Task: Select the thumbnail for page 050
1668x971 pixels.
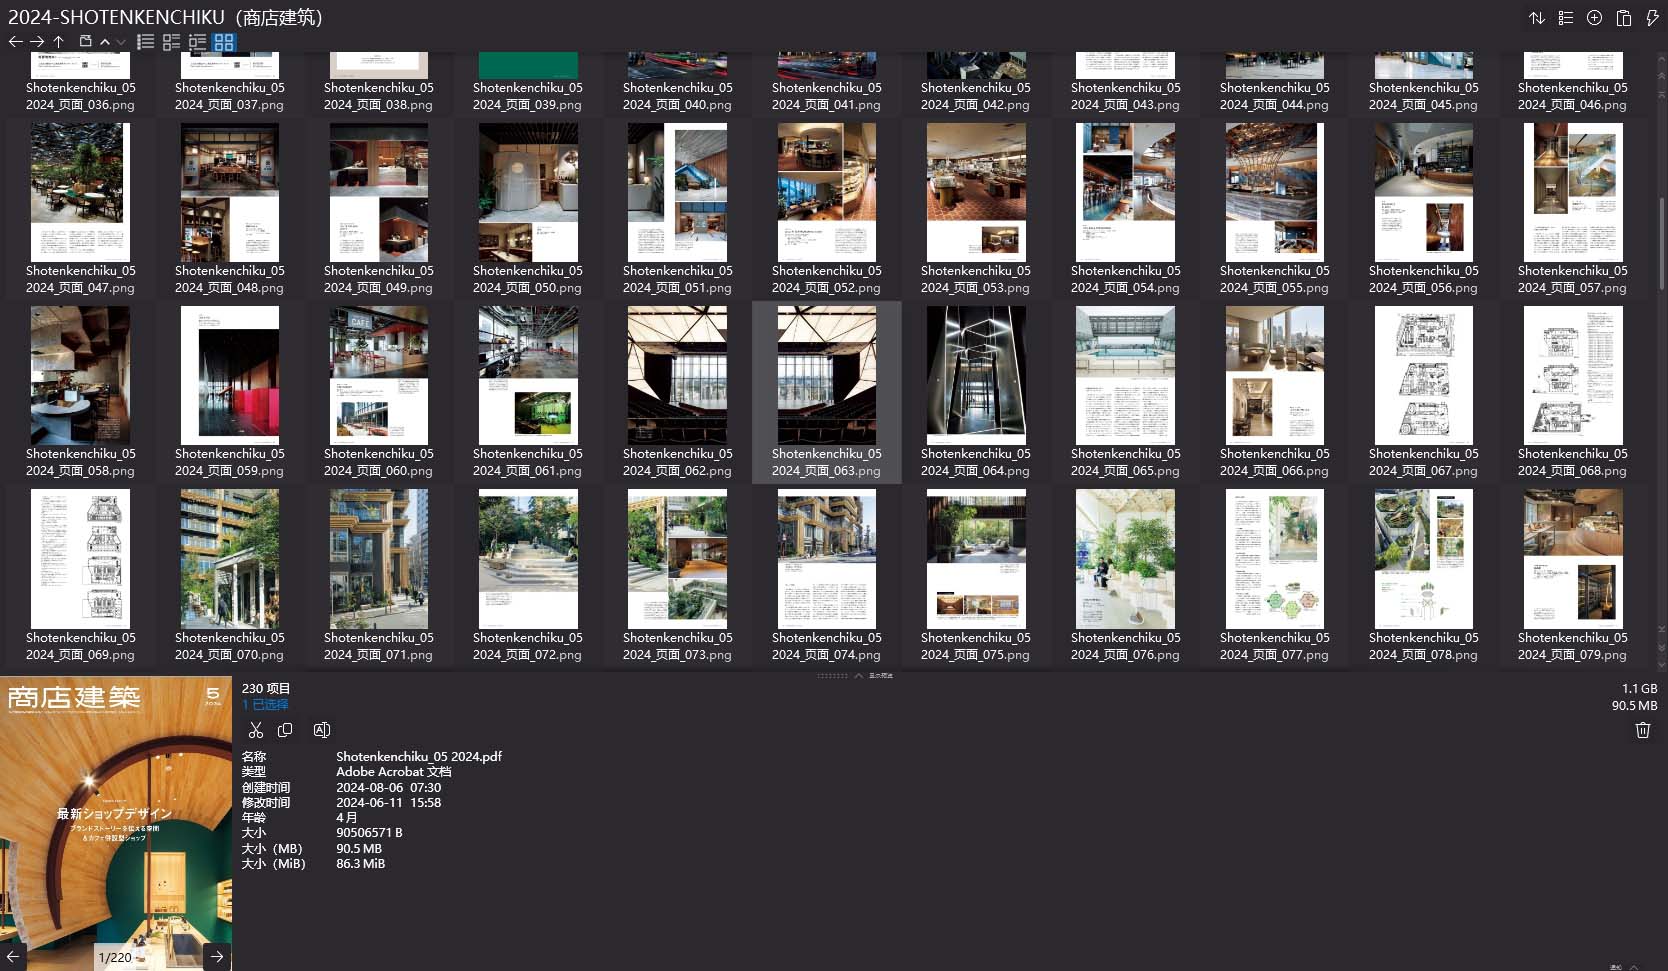Action: 528,192
